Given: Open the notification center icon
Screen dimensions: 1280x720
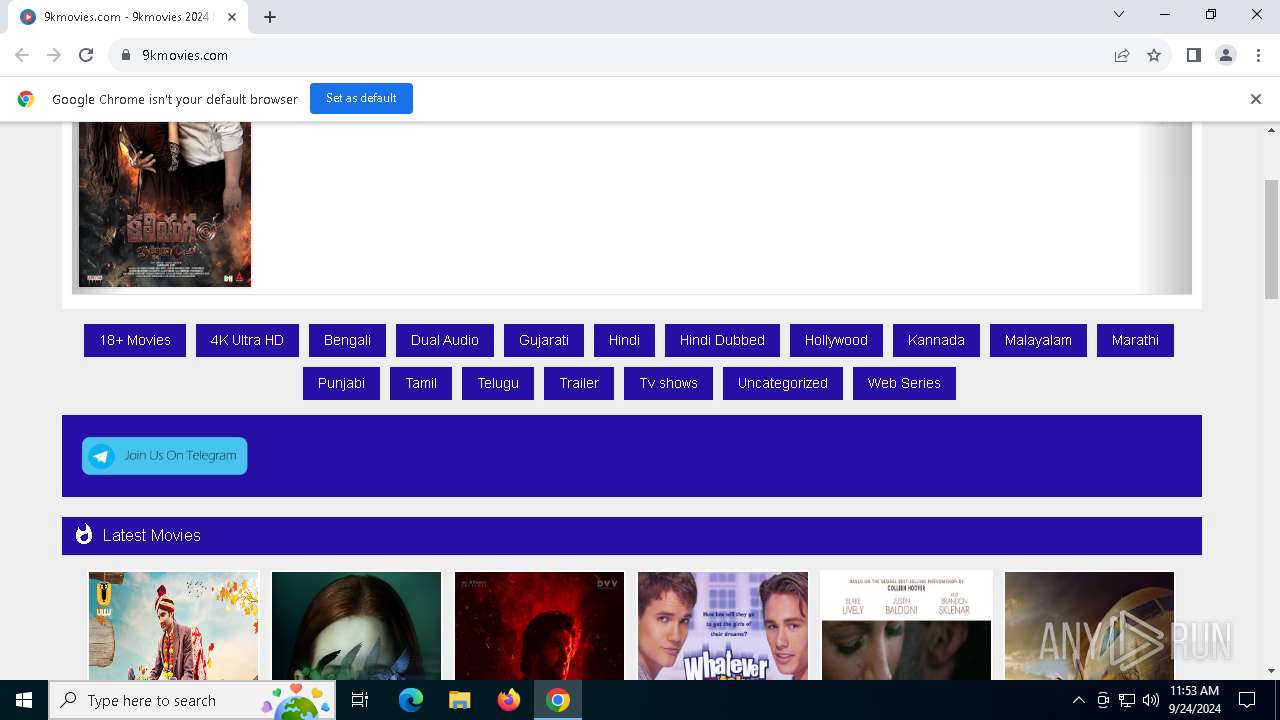Looking at the screenshot, I should tap(1247, 700).
